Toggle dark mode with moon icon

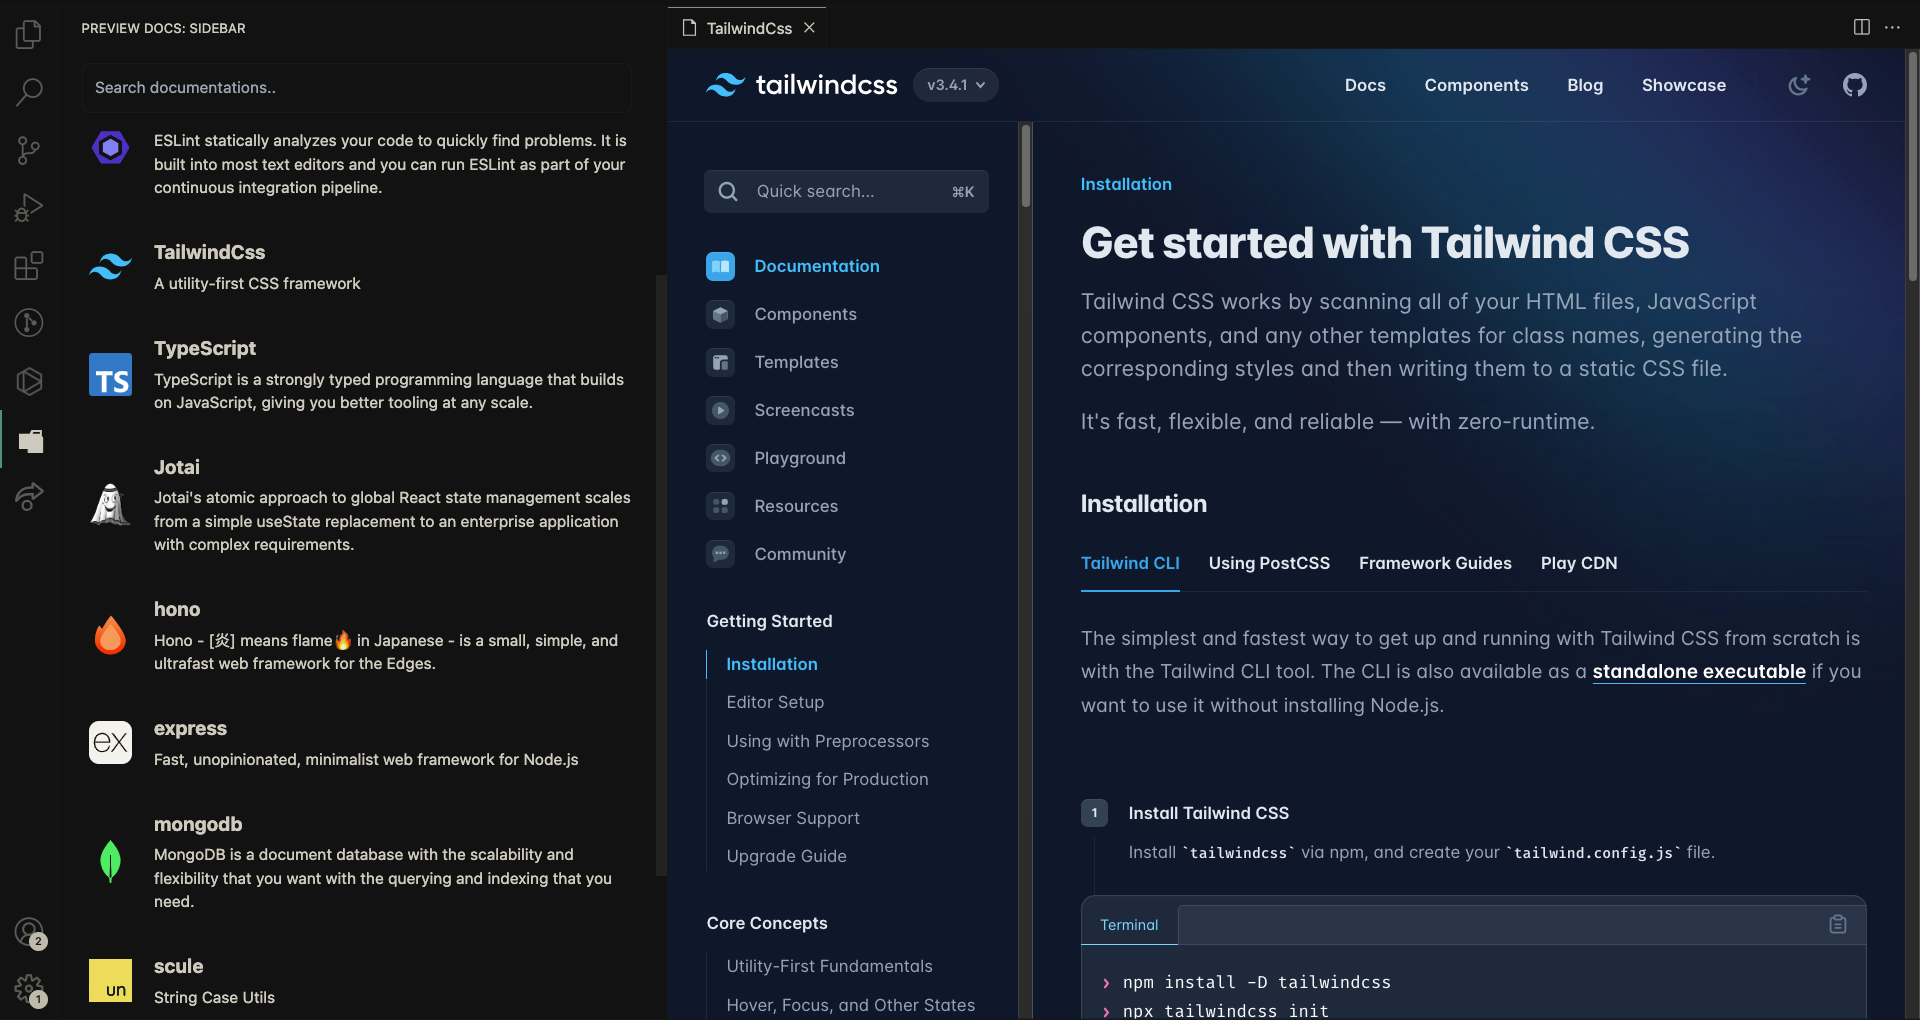1799,85
